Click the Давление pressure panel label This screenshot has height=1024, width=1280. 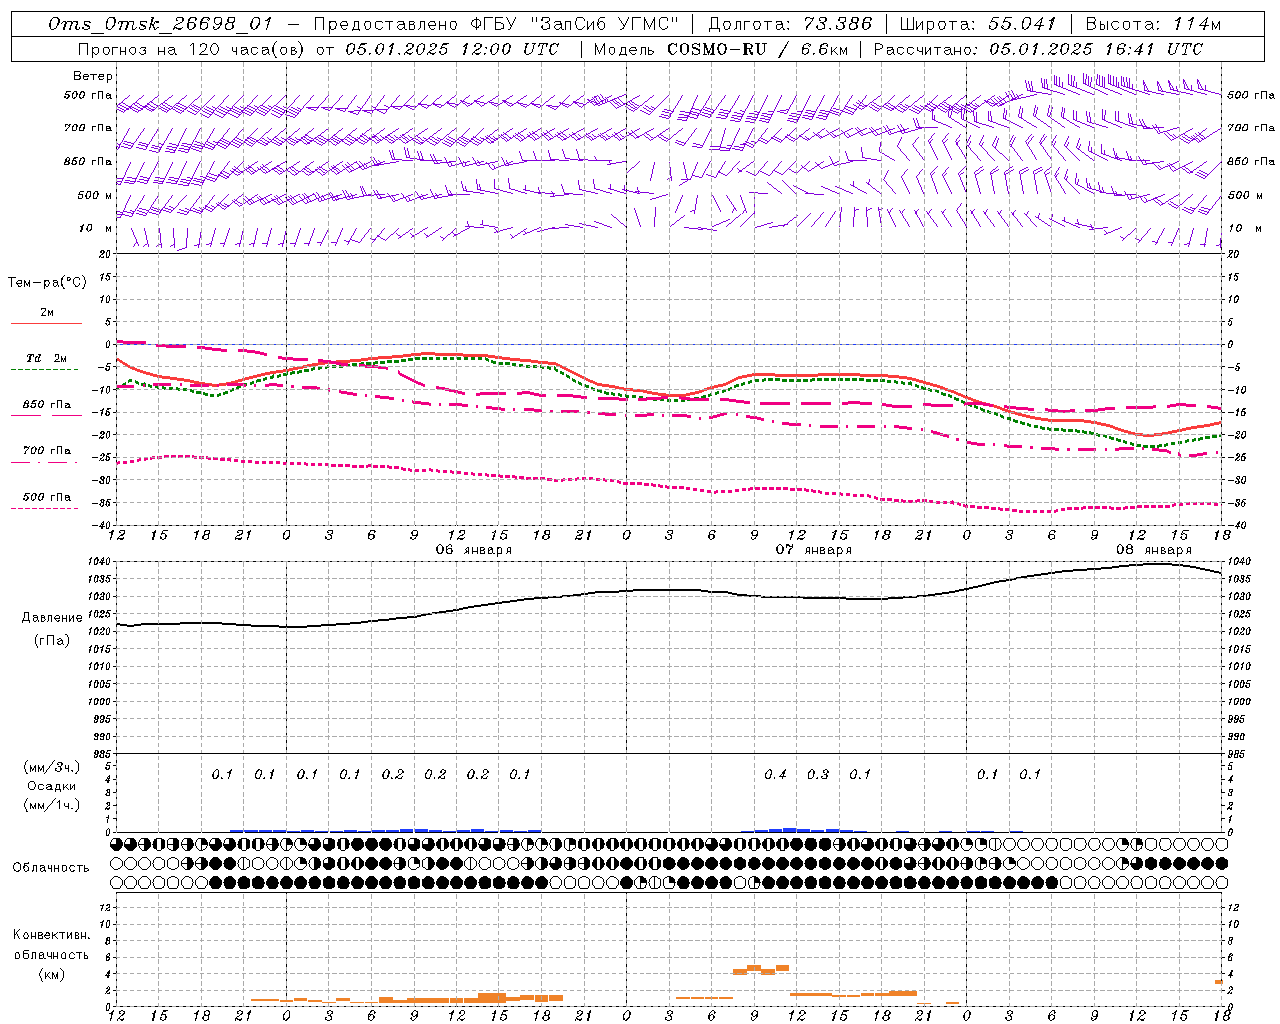[x=52, y=618]
